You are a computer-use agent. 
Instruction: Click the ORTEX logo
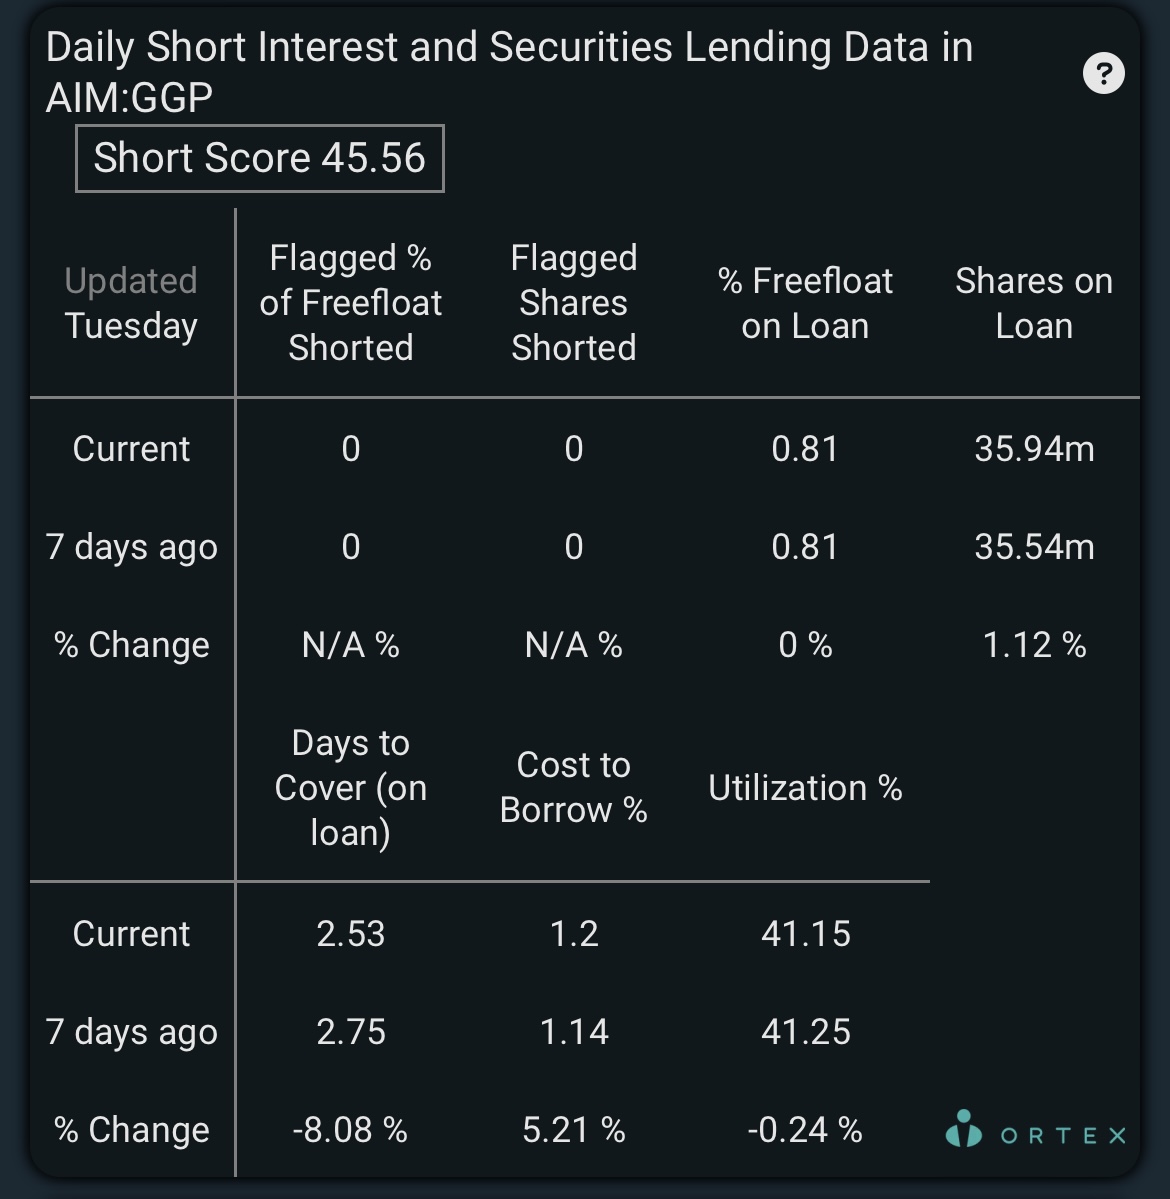[x=1035, y=1131]
